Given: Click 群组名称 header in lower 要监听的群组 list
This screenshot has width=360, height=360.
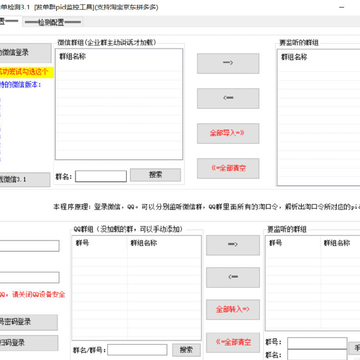Looking at the screenshot, I should click(337, 243).
